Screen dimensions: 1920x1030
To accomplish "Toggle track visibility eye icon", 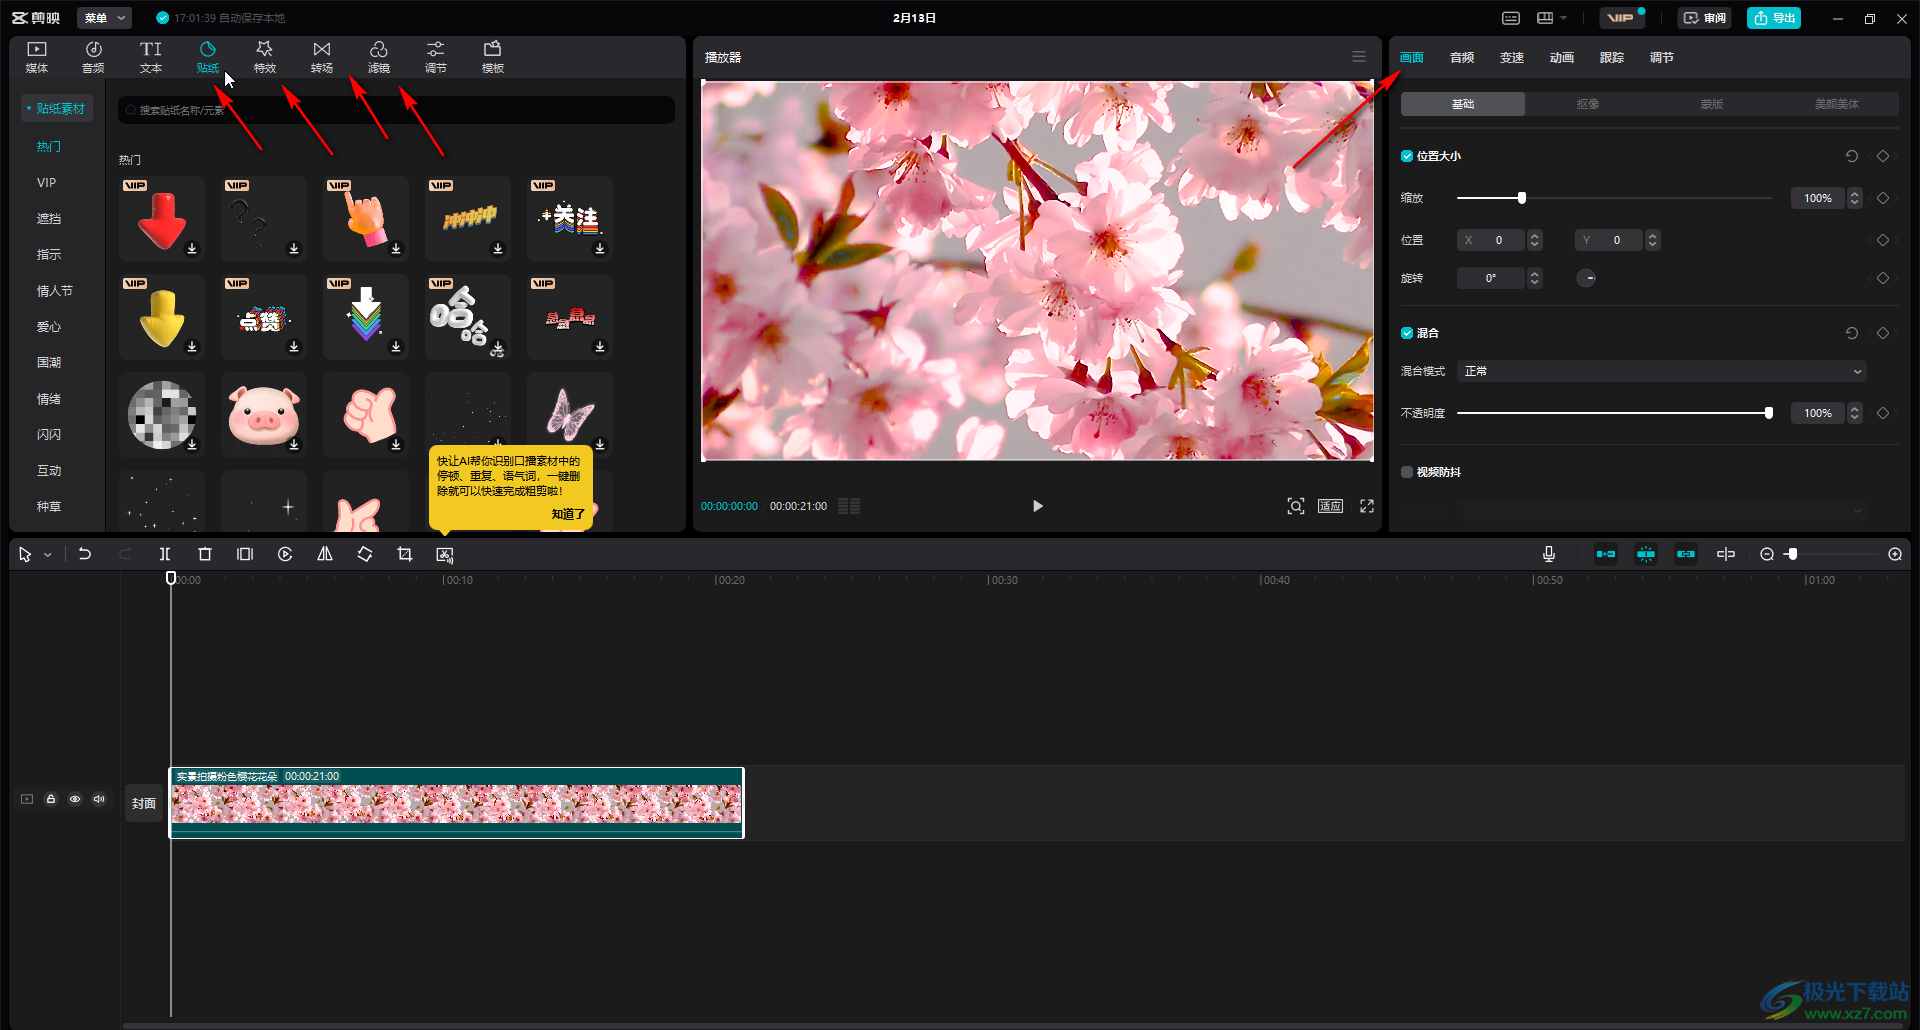I will tap(75, 799).
